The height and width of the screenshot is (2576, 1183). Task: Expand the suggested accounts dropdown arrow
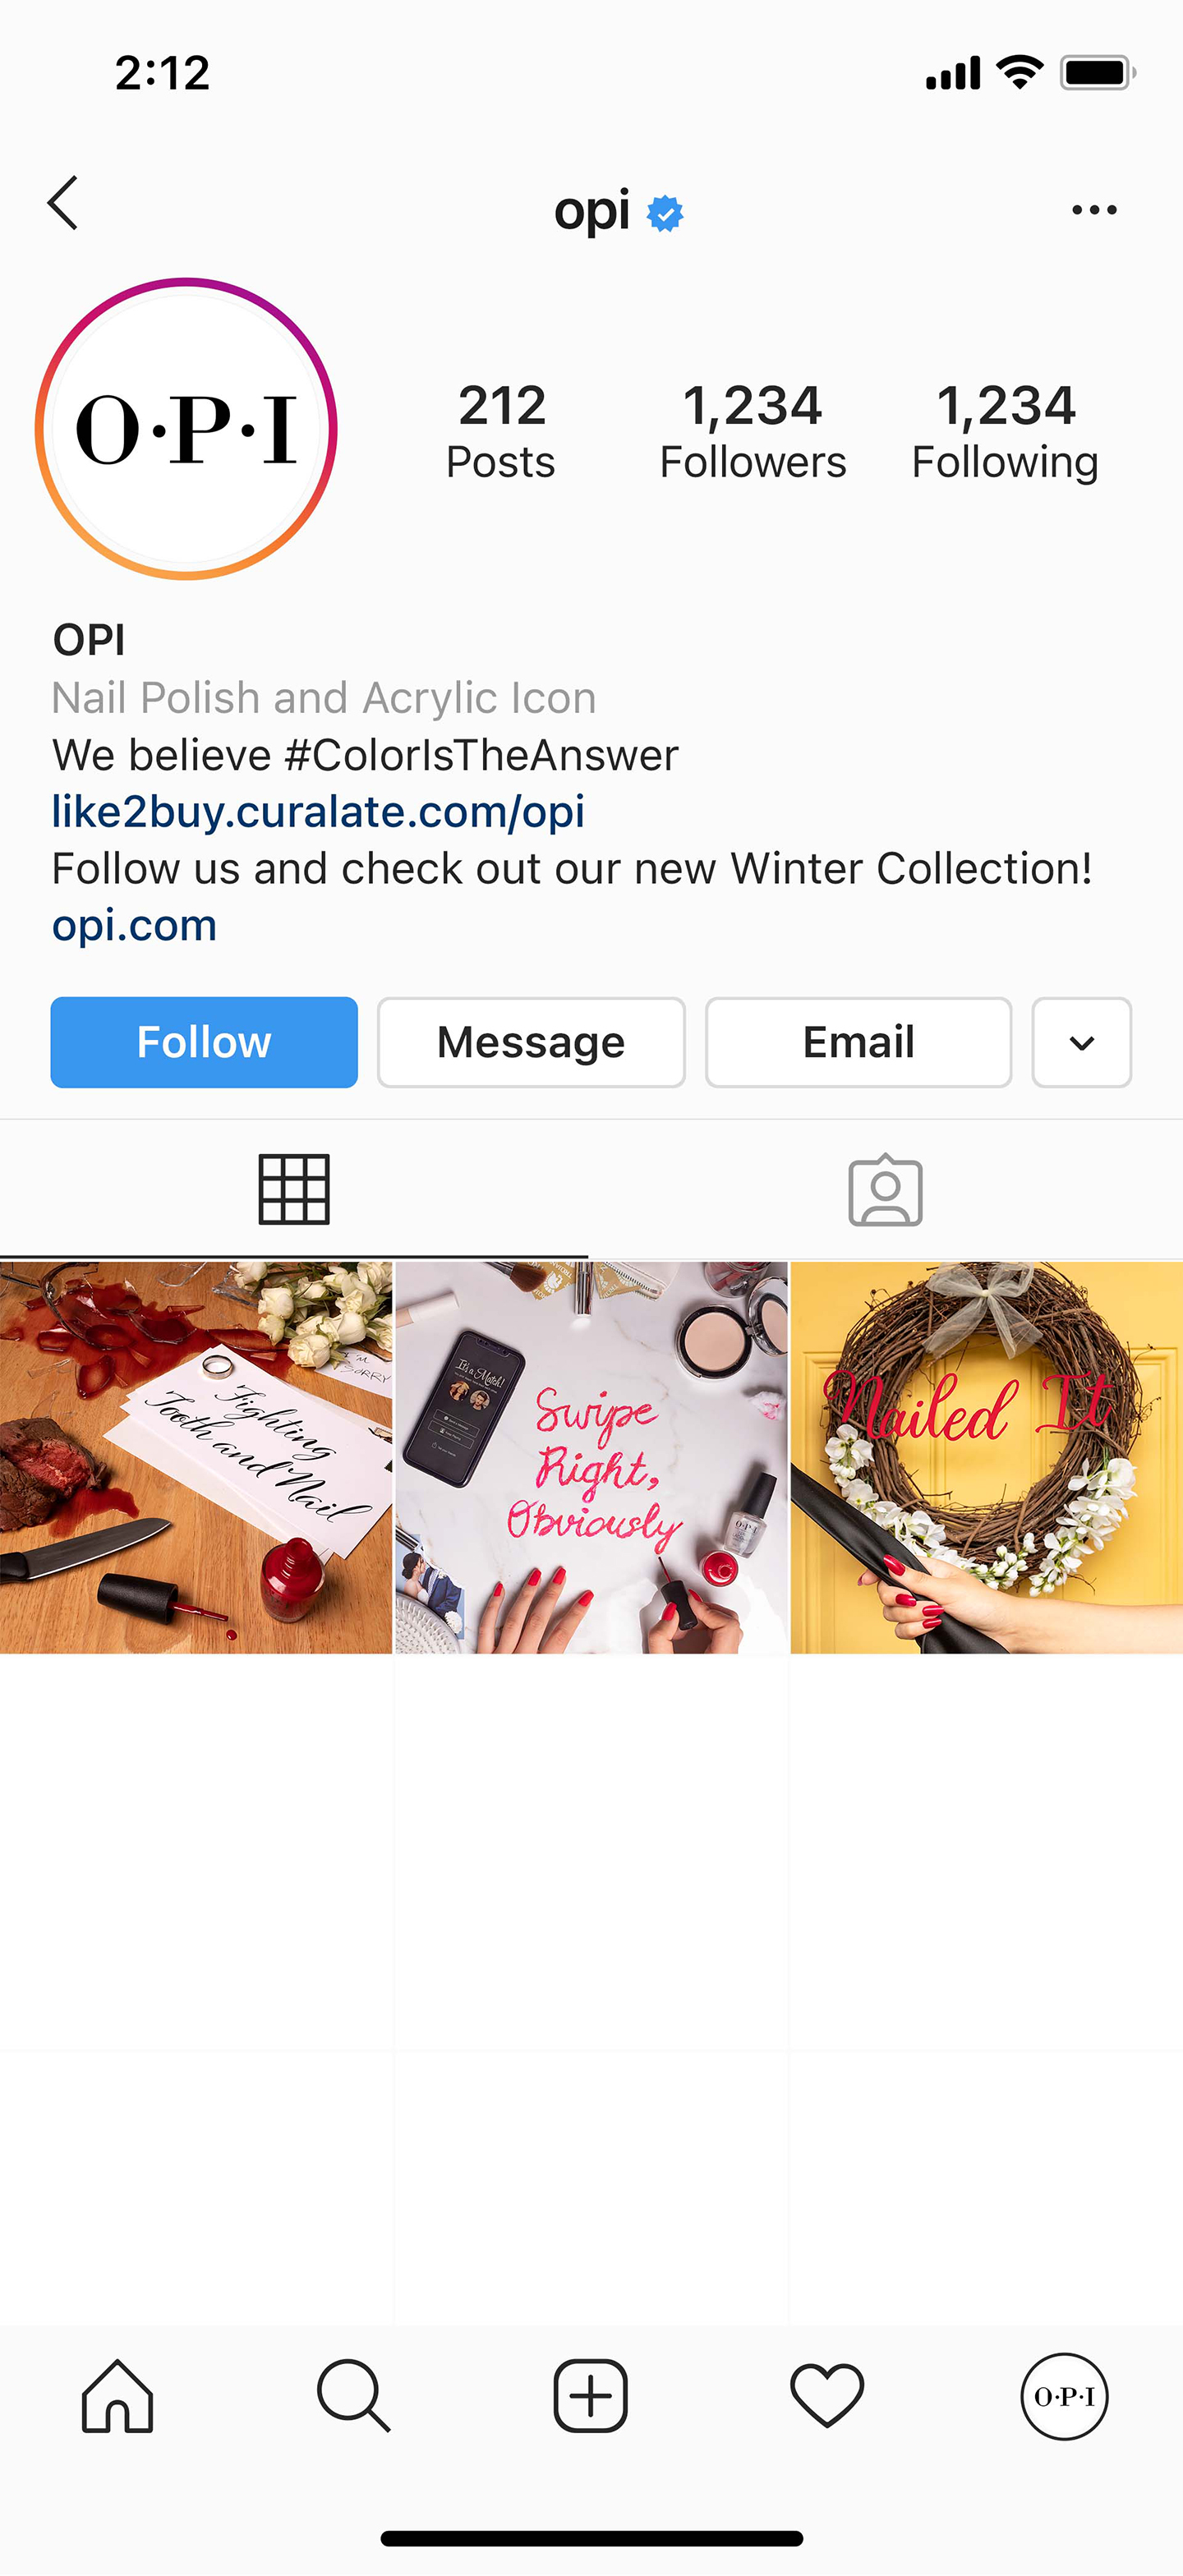pos(1082,1042)
